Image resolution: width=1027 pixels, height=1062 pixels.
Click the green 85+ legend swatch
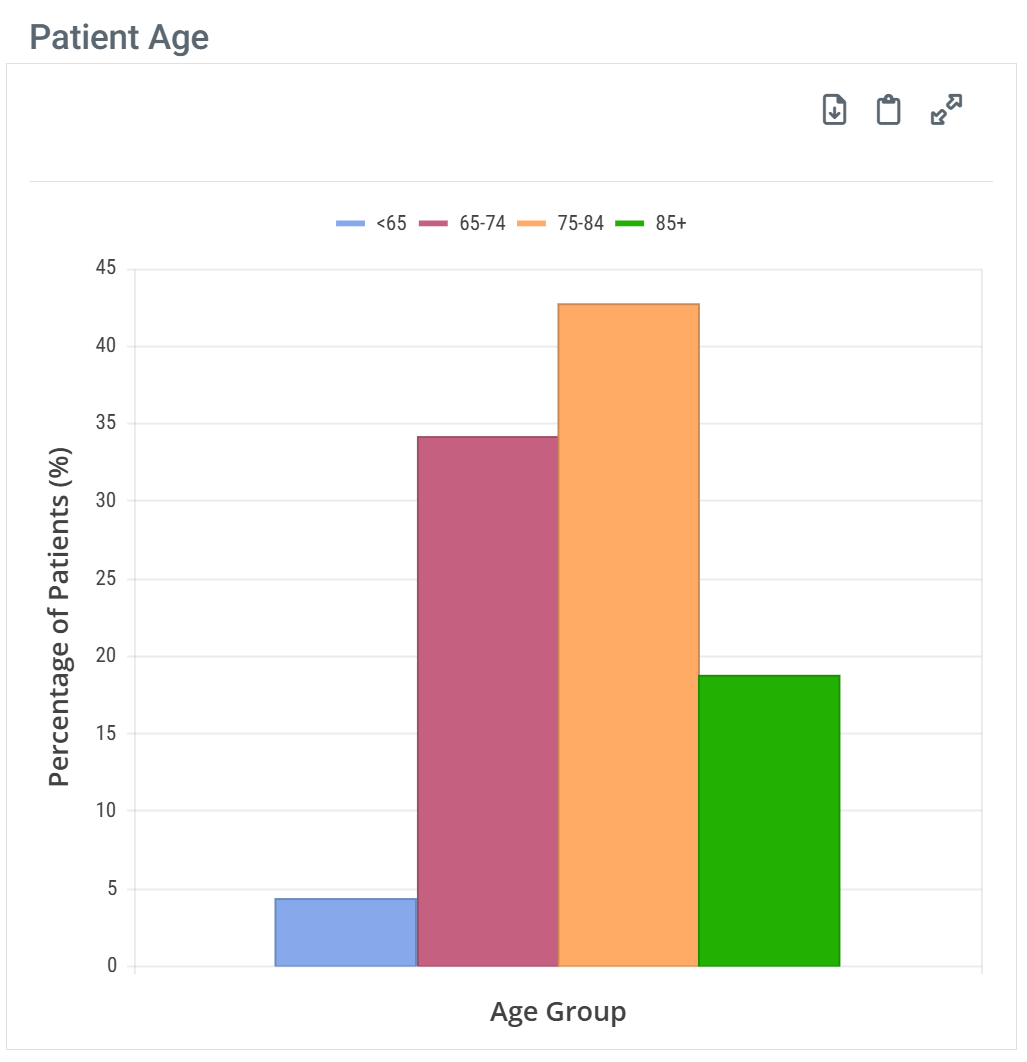(x=629, y=224)
